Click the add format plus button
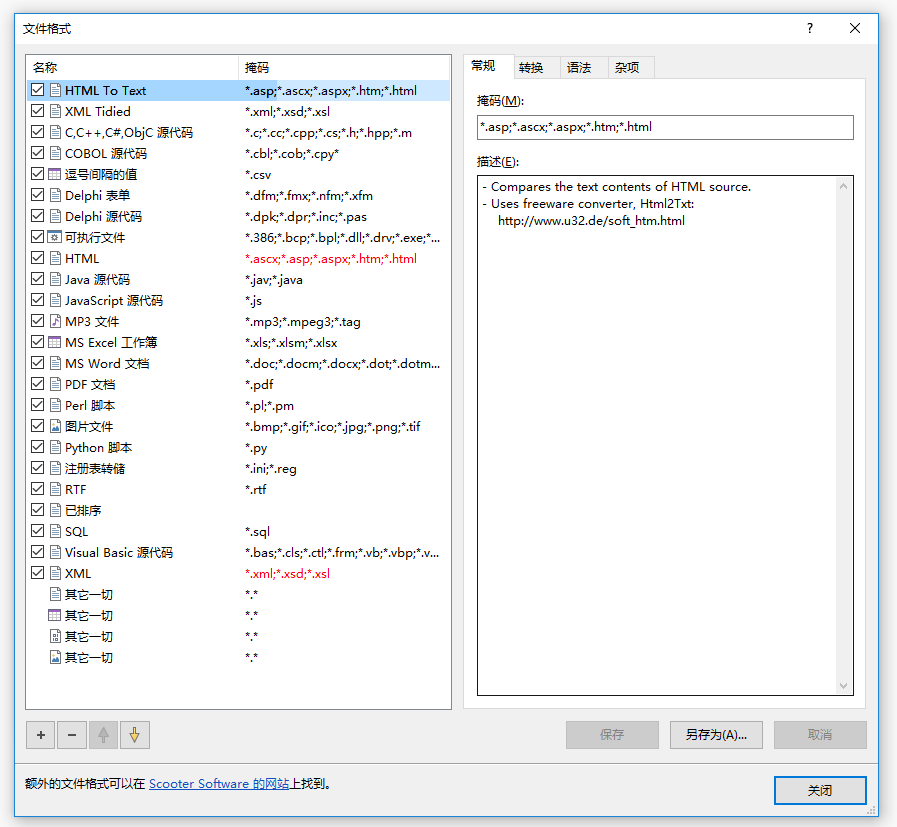897x827 pixels. click(x=40, y=735)
